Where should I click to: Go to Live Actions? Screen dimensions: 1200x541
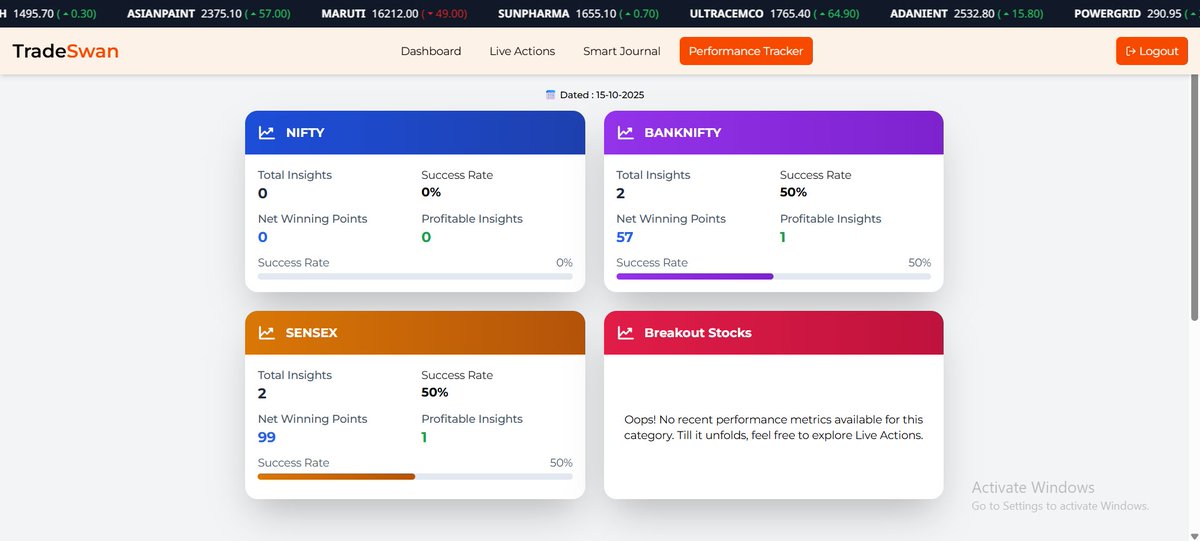pos(522,51)
